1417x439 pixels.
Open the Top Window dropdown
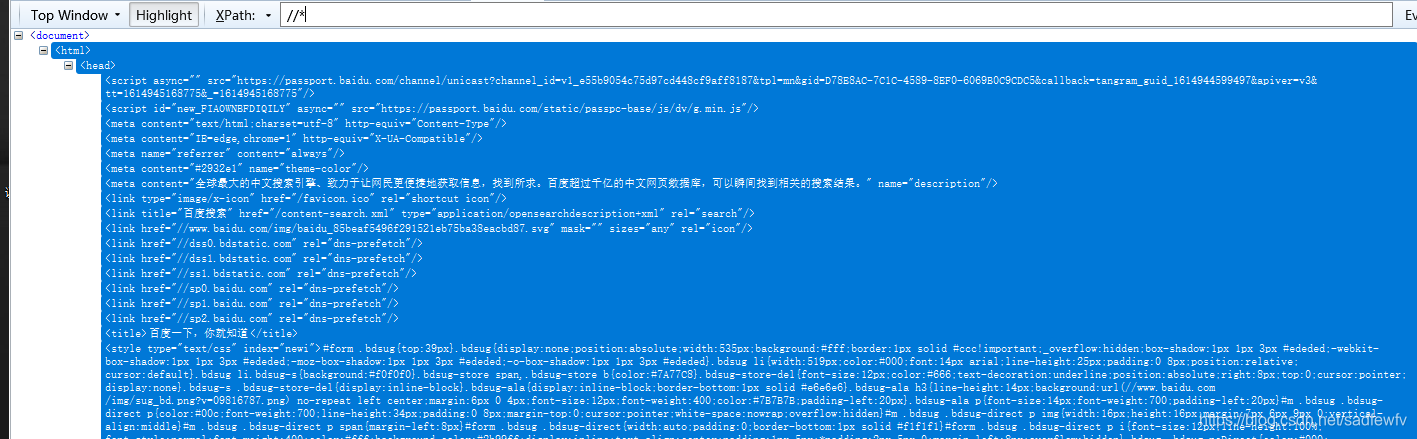coord(76,15)
